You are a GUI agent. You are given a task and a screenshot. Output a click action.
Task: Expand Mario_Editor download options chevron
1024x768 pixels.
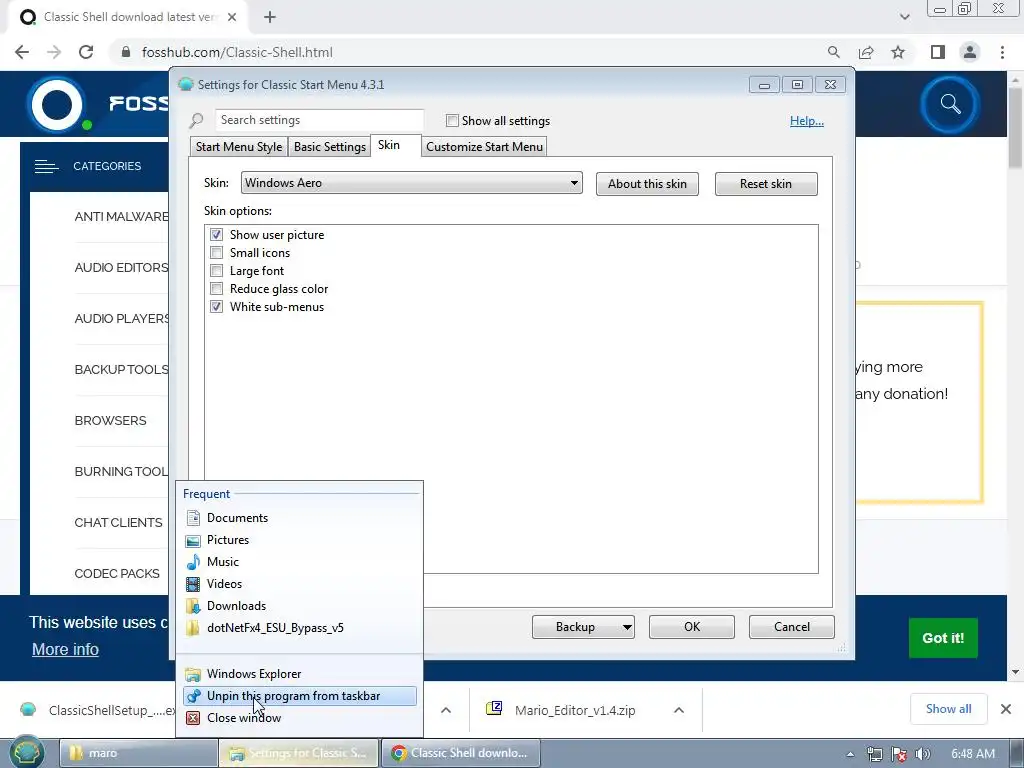(679, 710)
